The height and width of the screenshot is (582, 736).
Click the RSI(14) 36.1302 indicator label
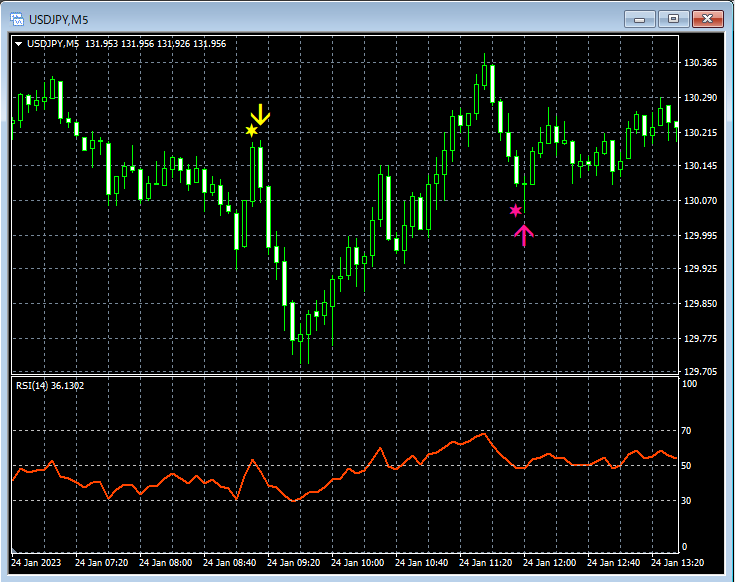click(x=50, y=386)
